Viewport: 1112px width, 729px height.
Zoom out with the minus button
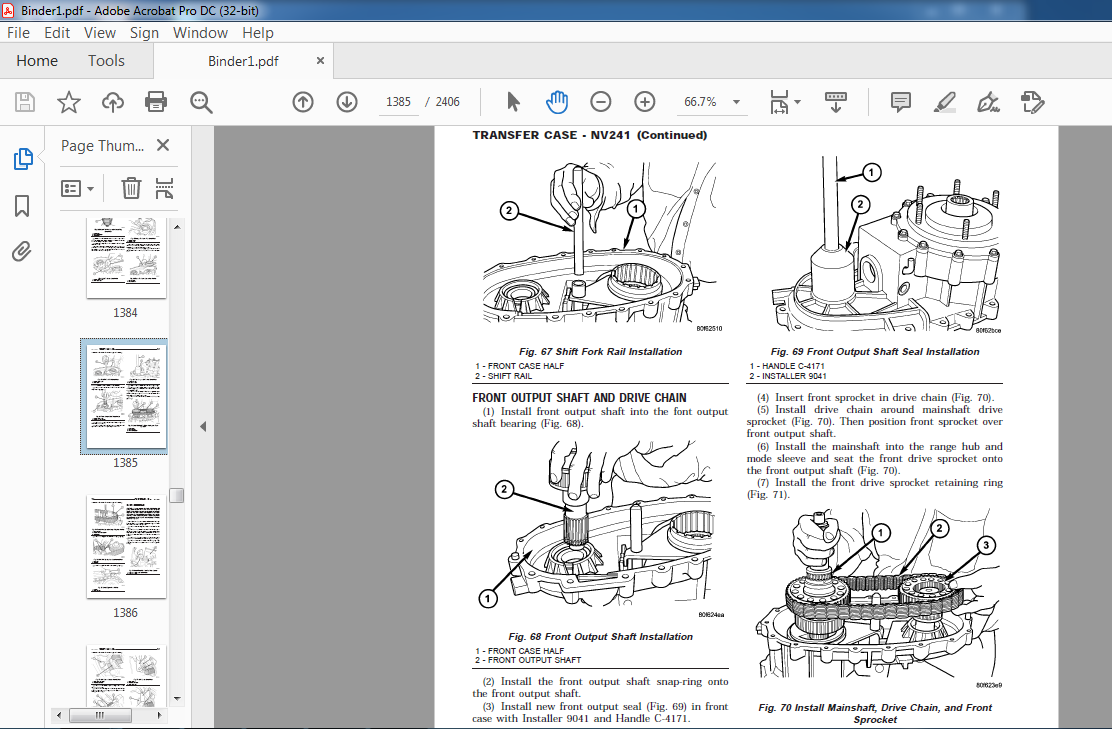pos(601,102)
